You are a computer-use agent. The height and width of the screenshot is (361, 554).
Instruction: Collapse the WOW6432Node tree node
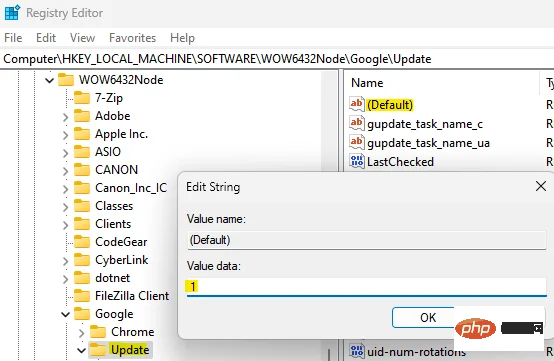(x=49, y=81)
